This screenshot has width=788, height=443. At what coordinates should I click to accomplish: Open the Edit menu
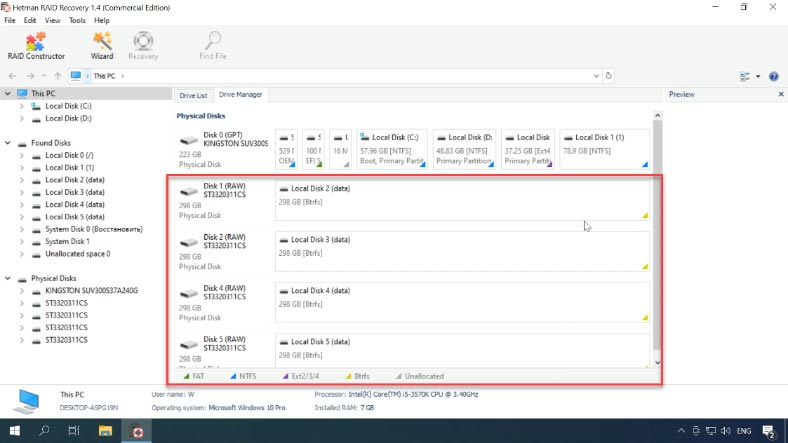(30, 21)
